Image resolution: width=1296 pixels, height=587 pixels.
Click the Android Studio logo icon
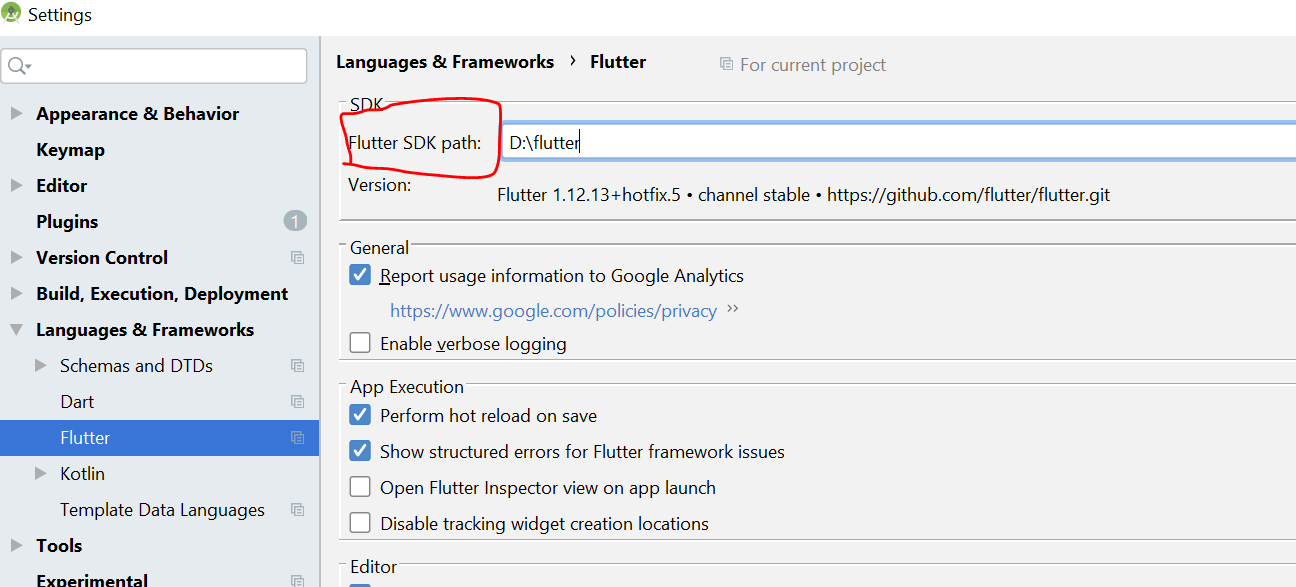point(13,14)
